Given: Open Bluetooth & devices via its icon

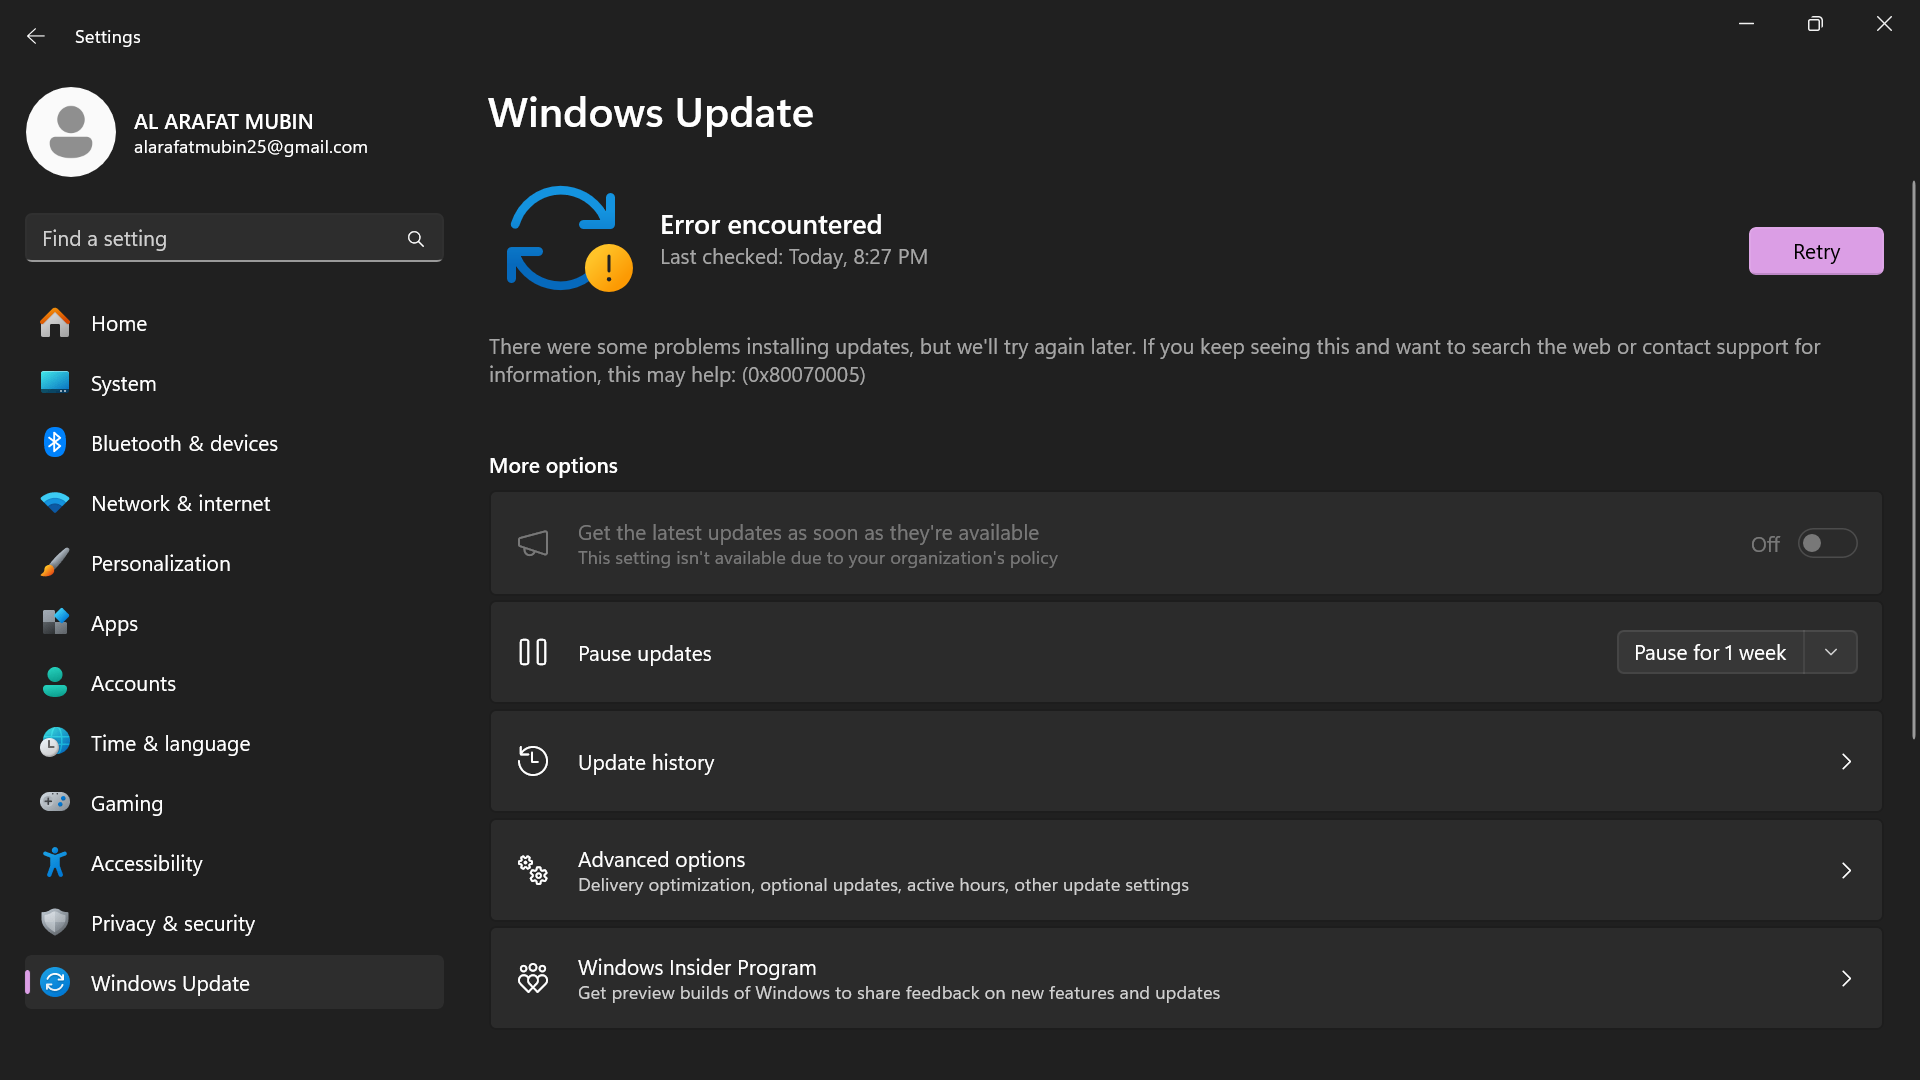Looking at the screenshot, I should tap(55, 443).
